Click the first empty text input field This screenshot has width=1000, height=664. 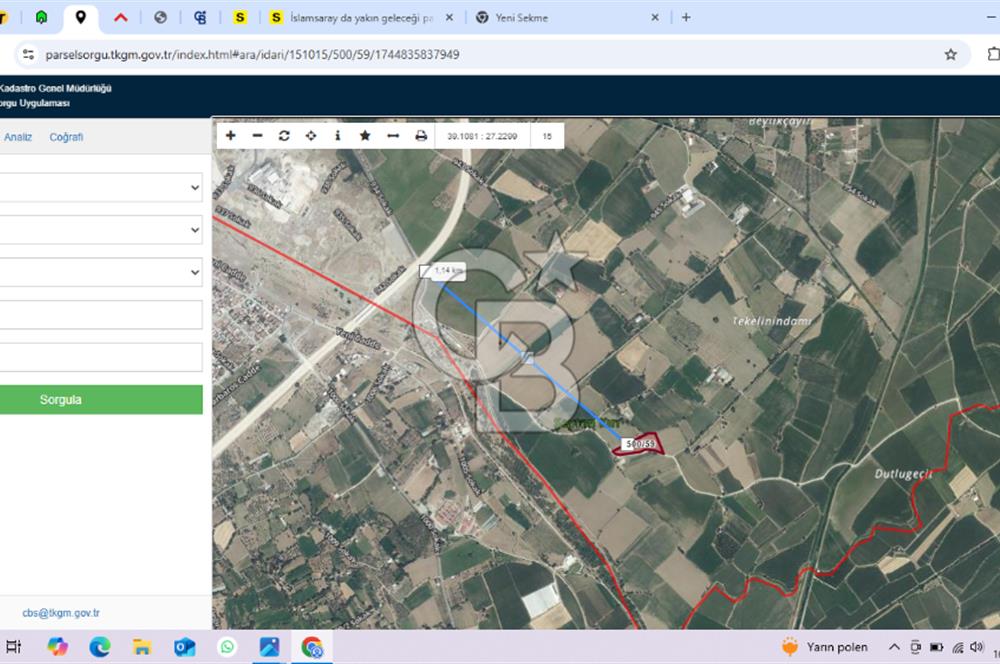100,315
